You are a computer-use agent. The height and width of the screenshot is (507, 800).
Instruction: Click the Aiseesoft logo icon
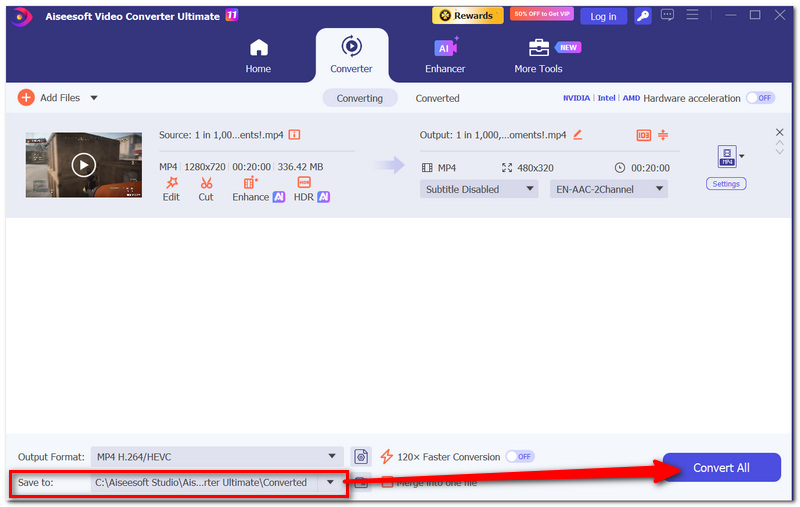coord(20,16)
